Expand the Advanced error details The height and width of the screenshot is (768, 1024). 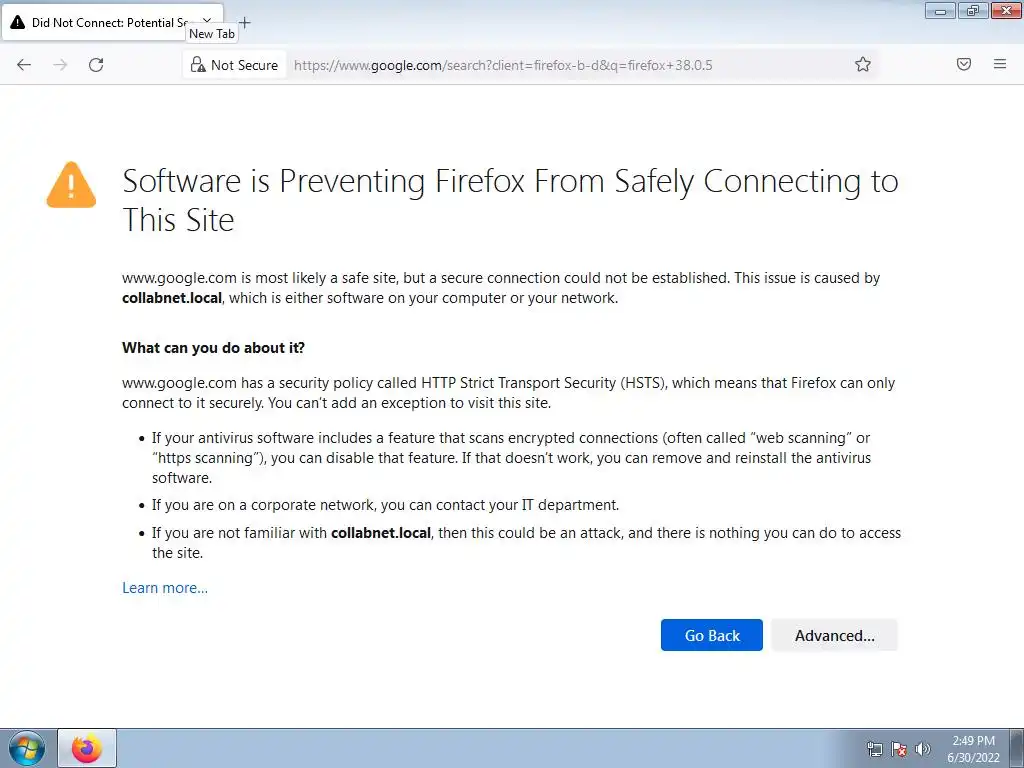point(835,635)
